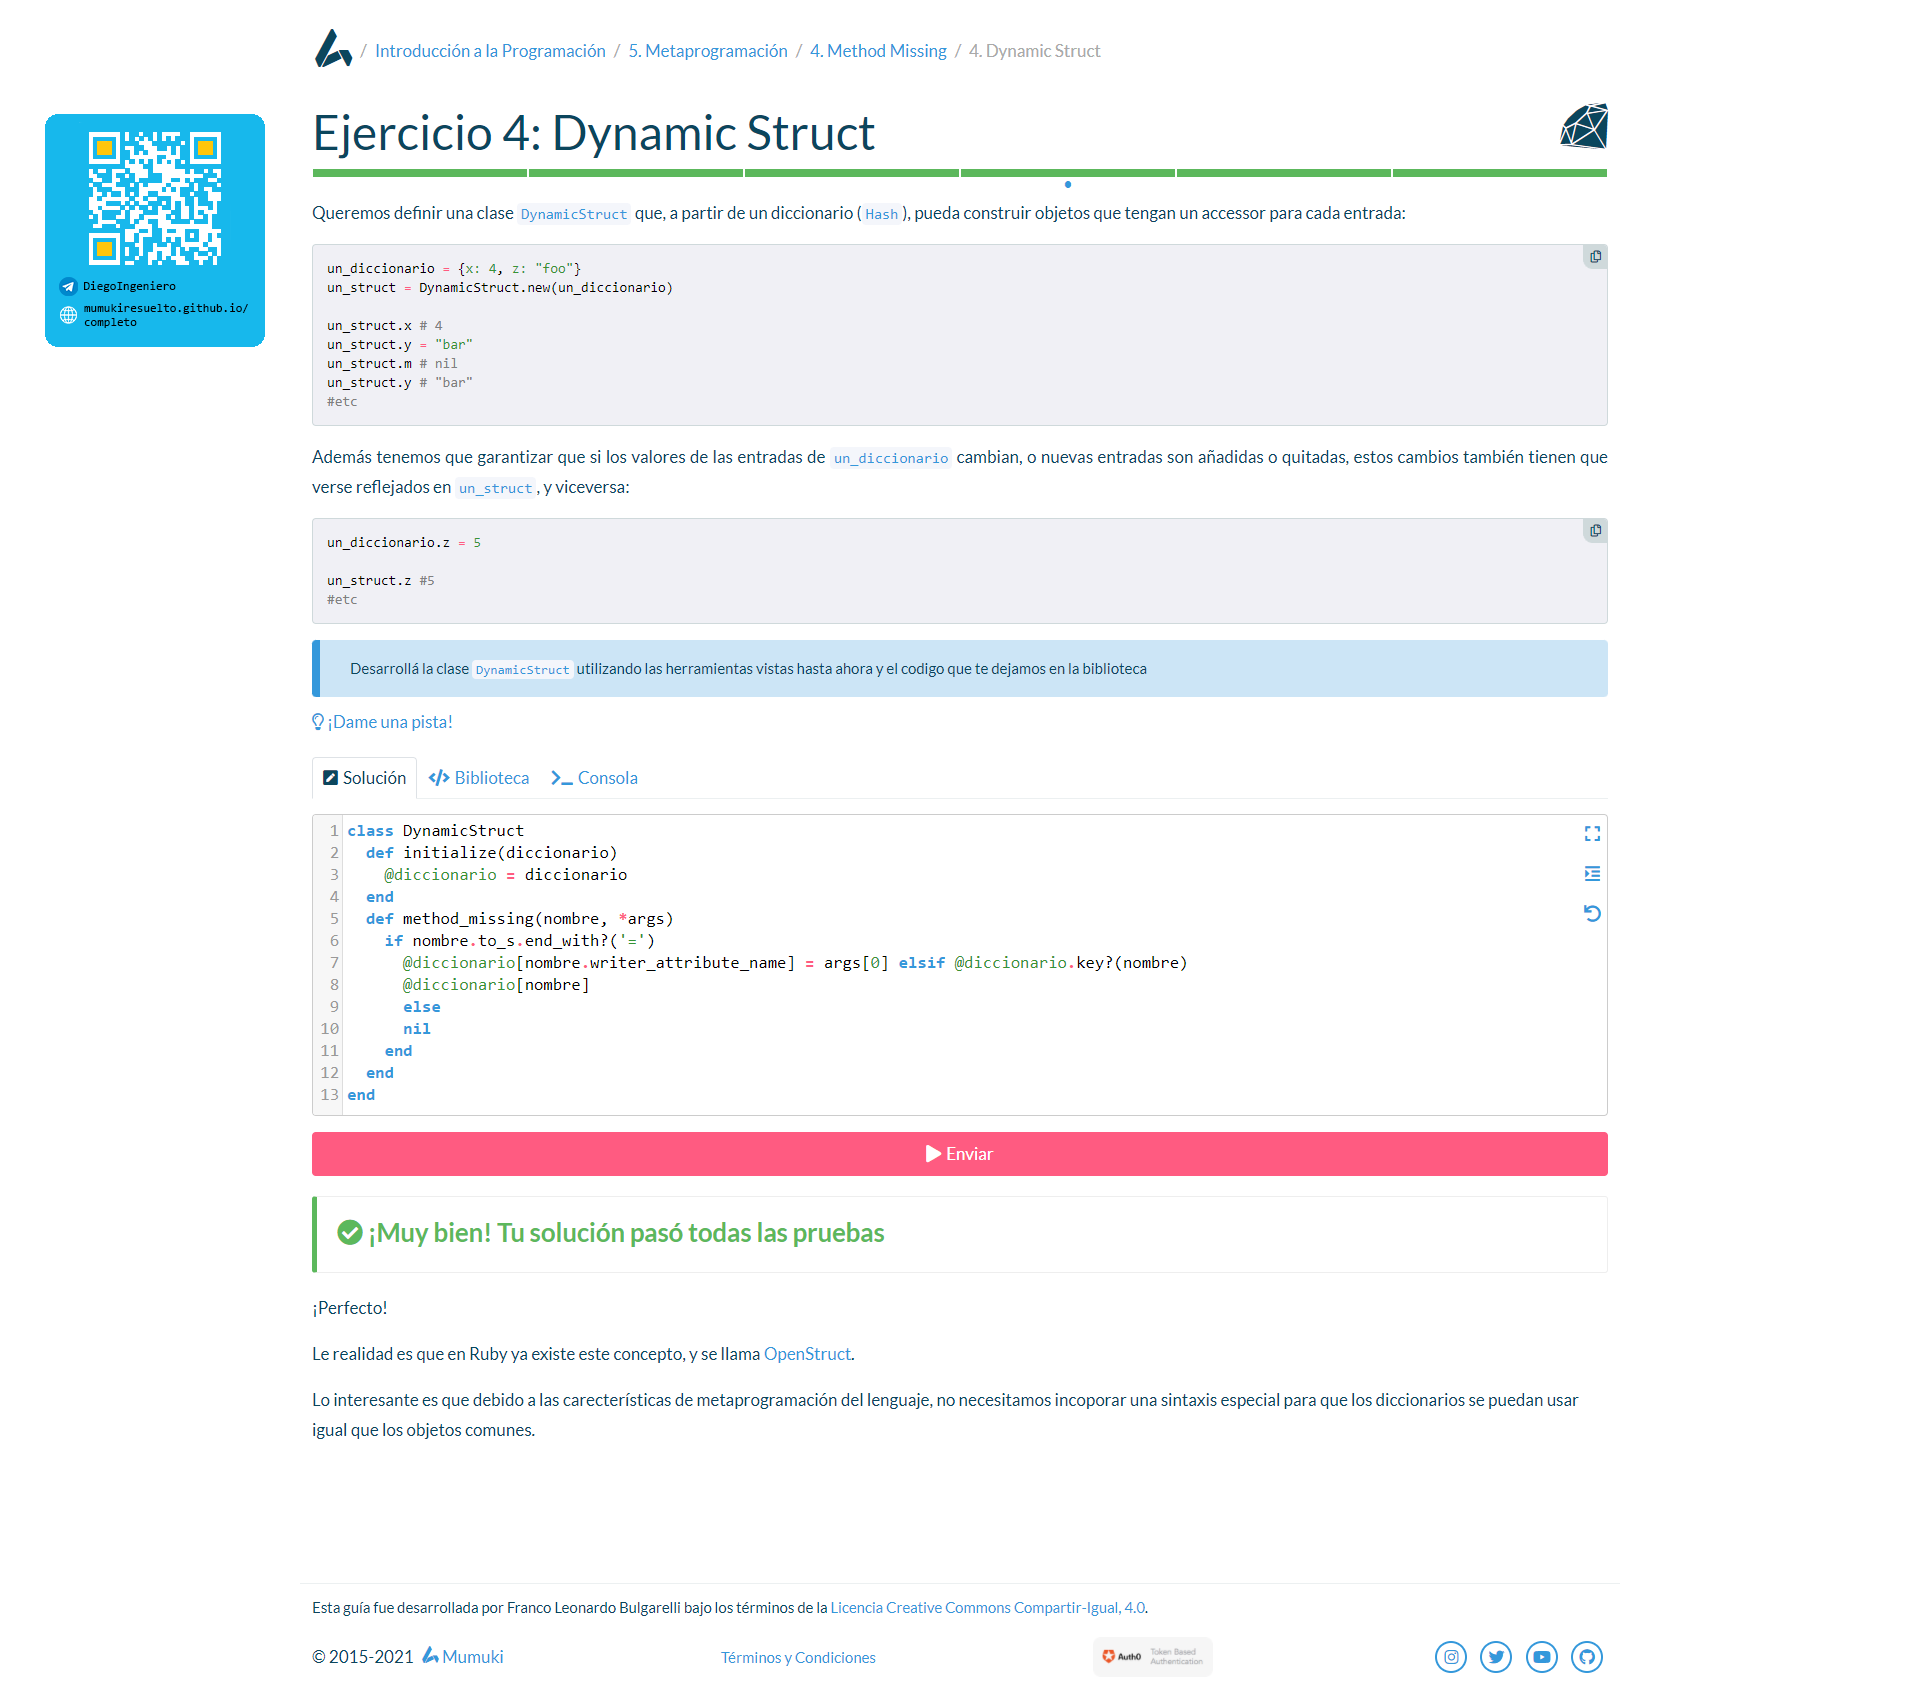Open the Consola tab
This screenshot has height=1700, width=1920.
[594, 778]
